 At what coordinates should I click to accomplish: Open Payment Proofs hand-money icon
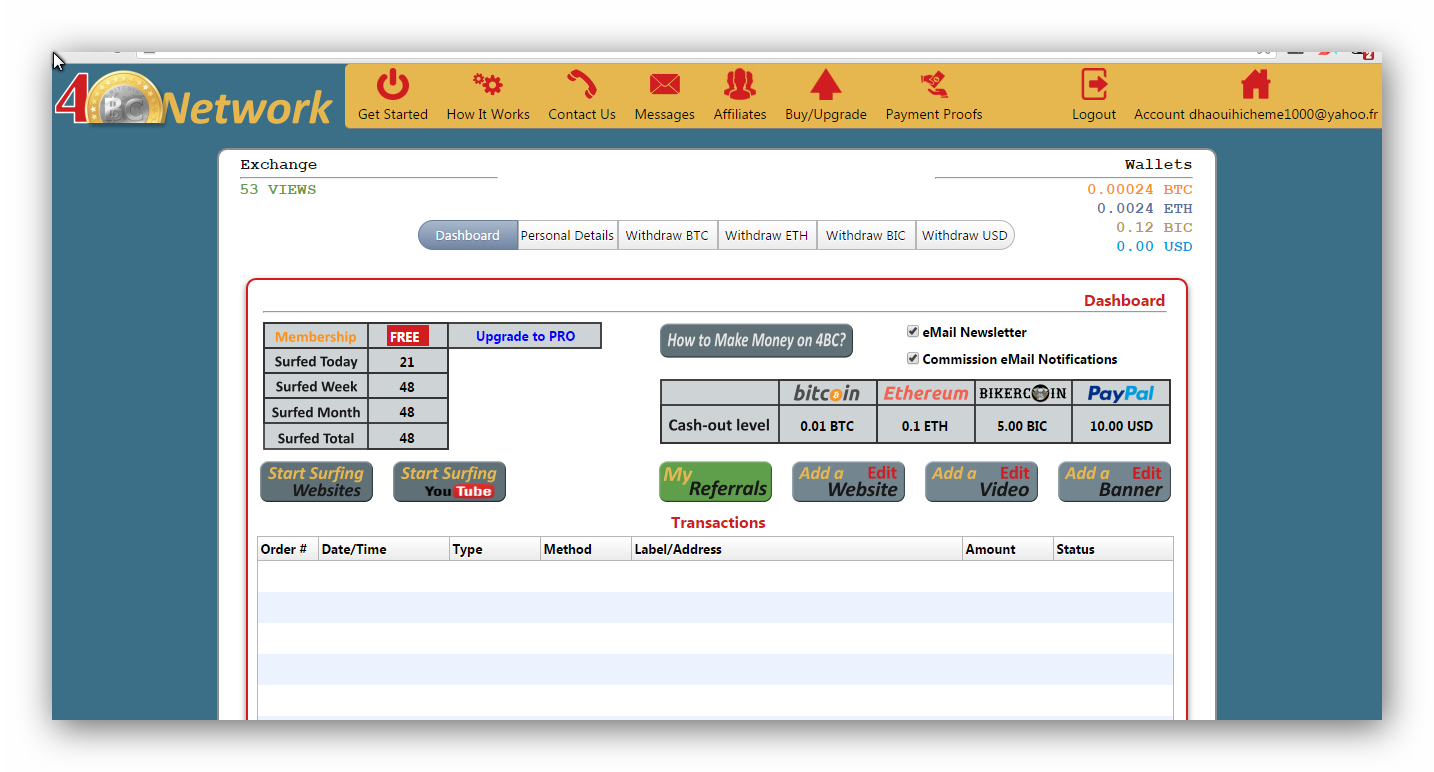click(x=934, y=84)
